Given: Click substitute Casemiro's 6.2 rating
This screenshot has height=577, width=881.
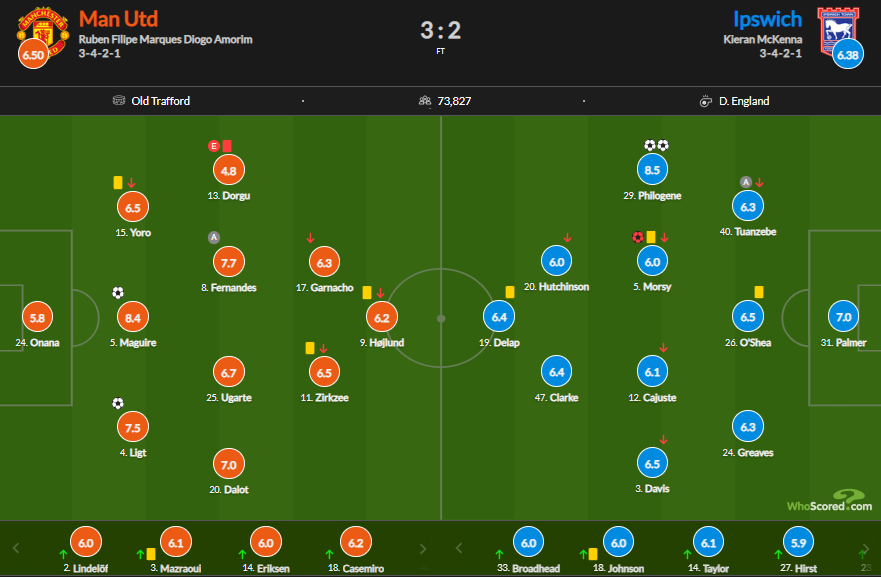Looking at the screenshot, I should [356, 542].
